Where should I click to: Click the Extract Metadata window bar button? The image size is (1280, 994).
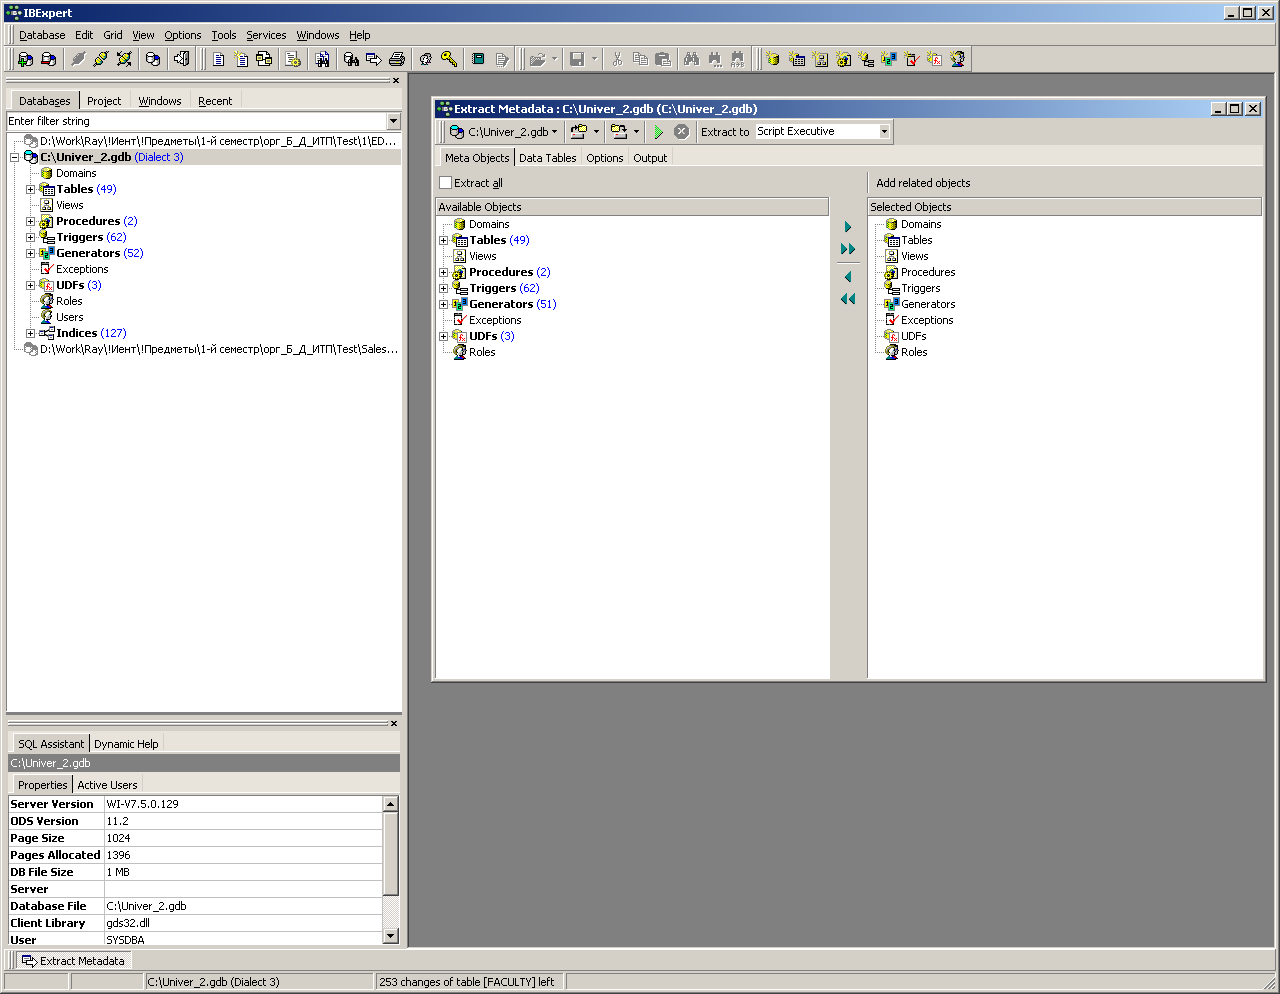[74, 961]
